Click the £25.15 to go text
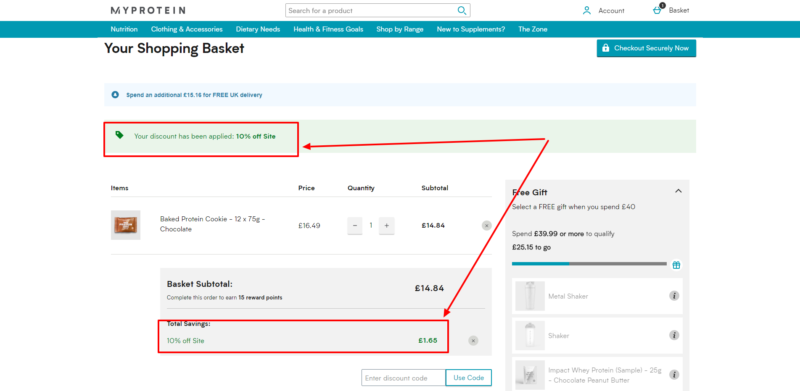This screenshot has height=391, width=800. tap(531, 247)
